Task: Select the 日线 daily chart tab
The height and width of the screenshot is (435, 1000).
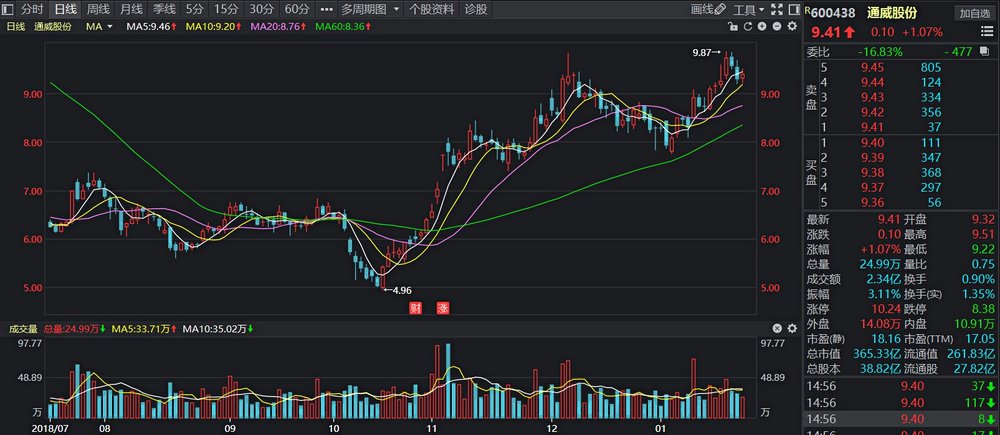Action: pos(65,9)
